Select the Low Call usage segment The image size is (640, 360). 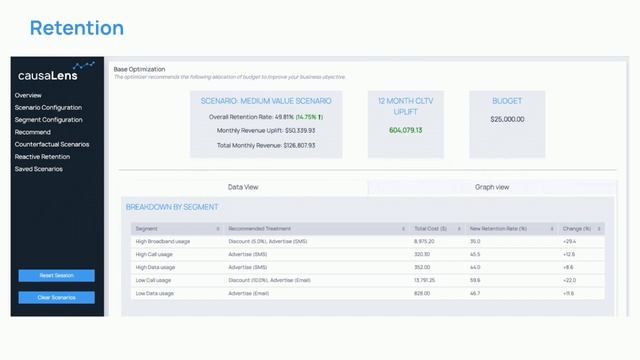[x=153, y=280]
